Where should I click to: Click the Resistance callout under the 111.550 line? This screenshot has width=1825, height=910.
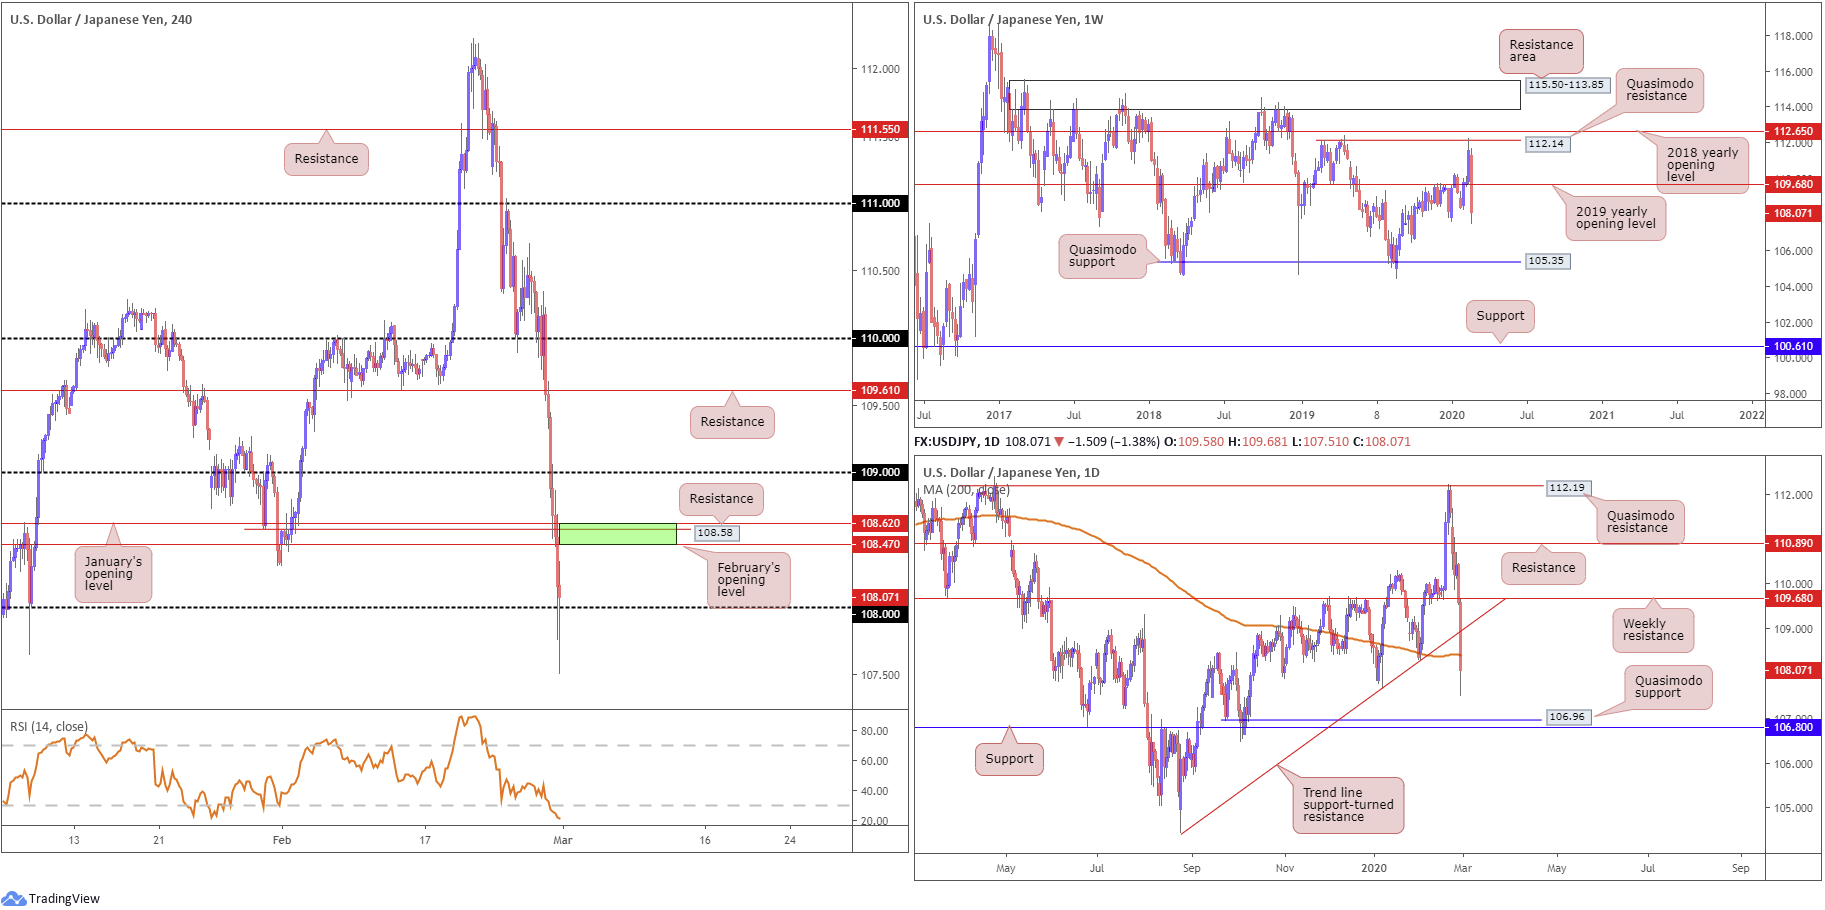click(326, 159)
